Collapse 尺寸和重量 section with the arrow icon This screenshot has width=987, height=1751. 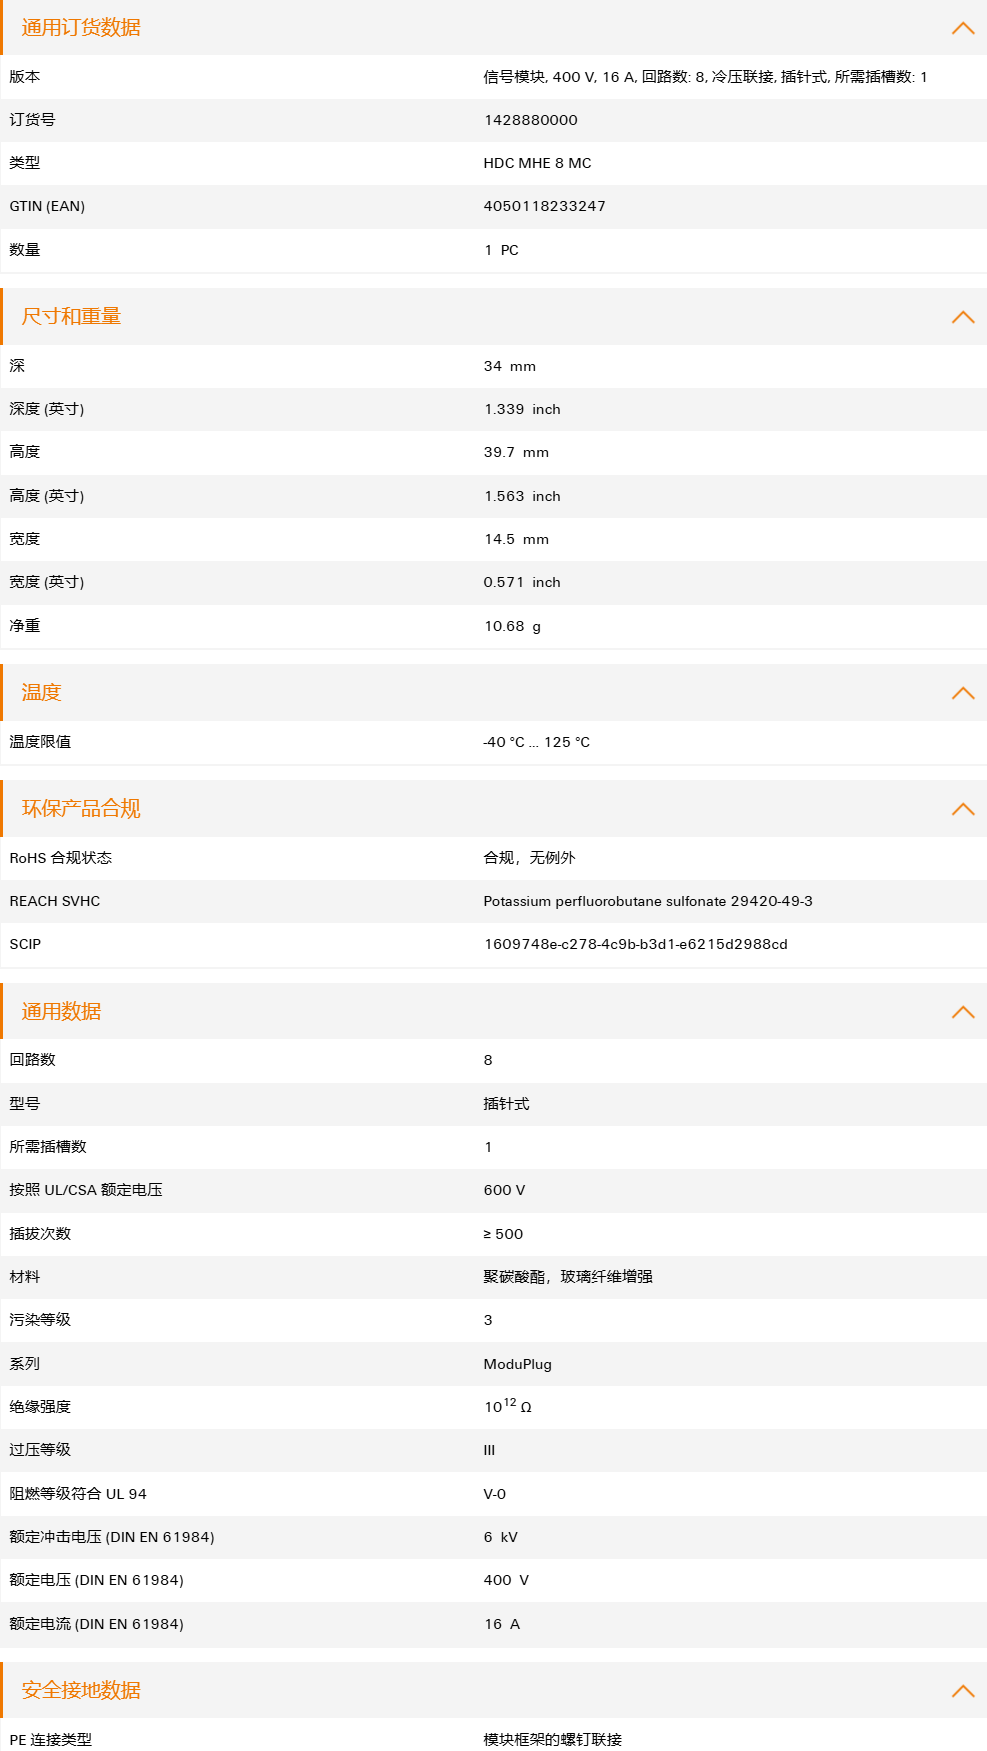pyautogui.click(x=962, y=317)
